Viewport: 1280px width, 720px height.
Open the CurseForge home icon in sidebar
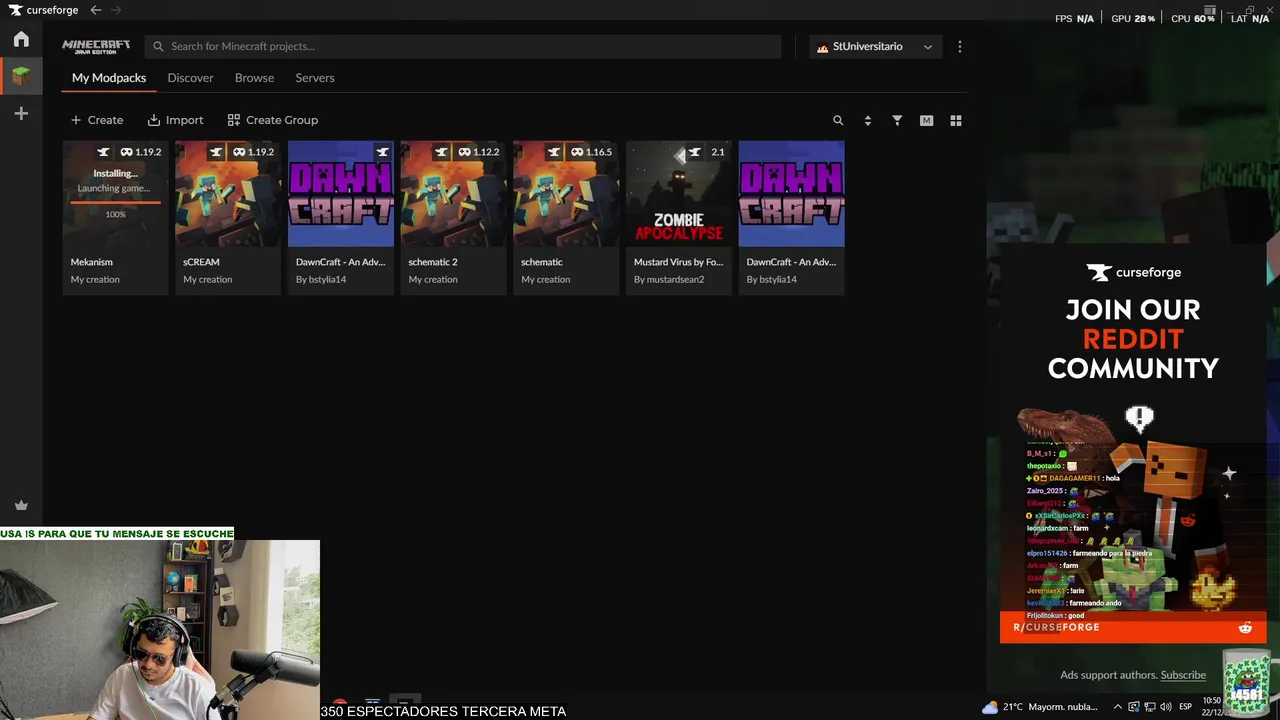[x=21, y=40]
